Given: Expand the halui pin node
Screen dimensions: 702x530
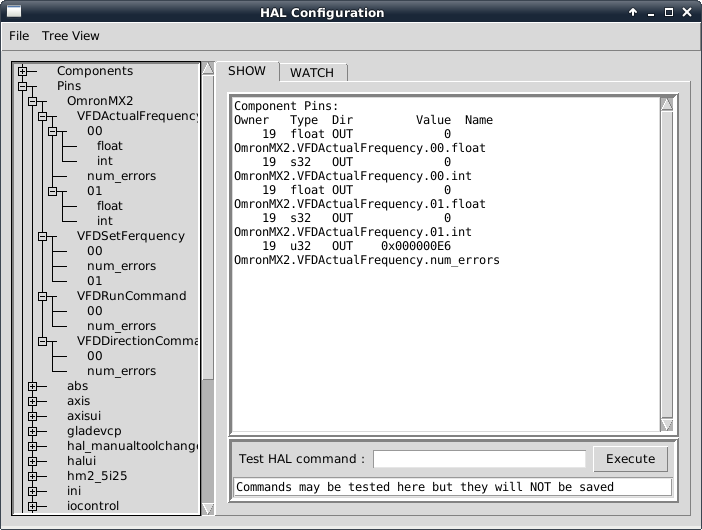Looking at the screenshot, I should click(32, 462).
